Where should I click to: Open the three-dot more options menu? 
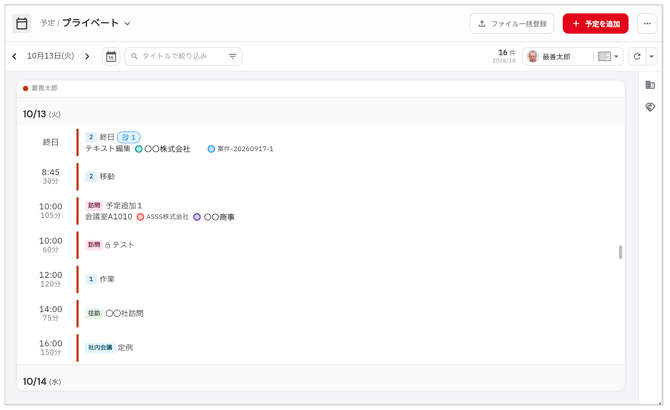coord(647,23)
